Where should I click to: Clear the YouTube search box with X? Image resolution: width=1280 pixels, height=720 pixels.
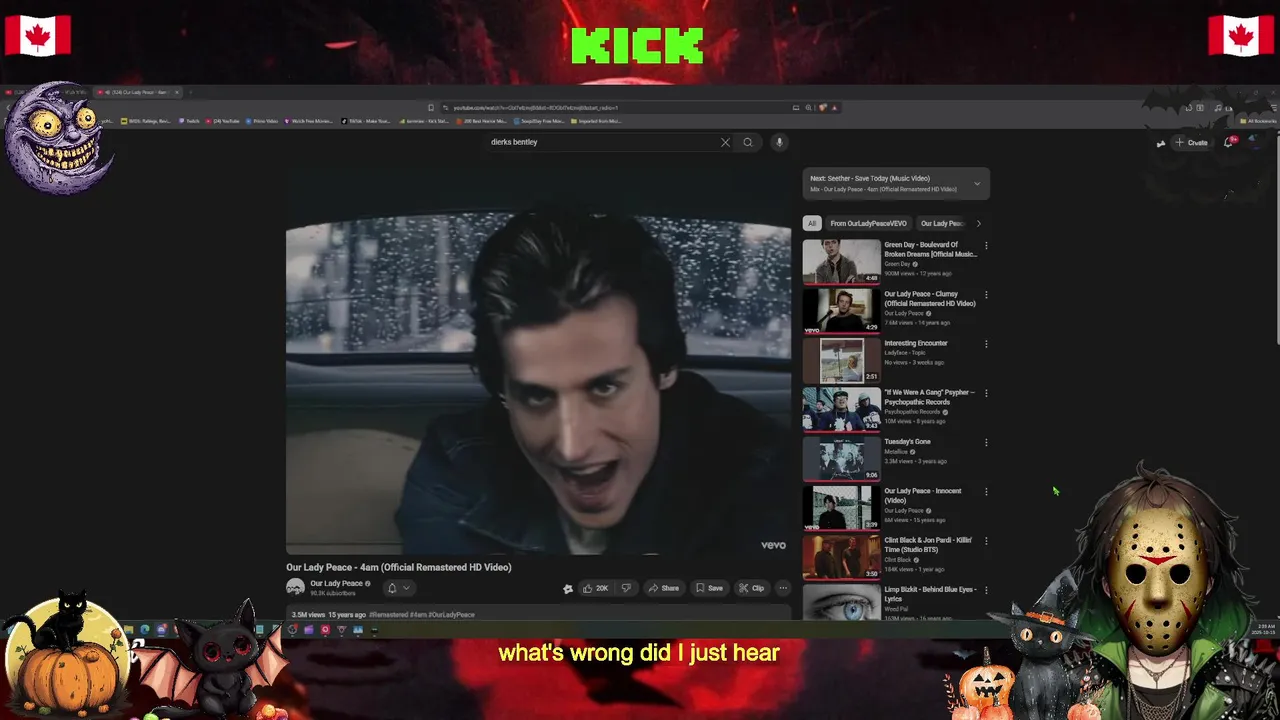pos(725,142)
